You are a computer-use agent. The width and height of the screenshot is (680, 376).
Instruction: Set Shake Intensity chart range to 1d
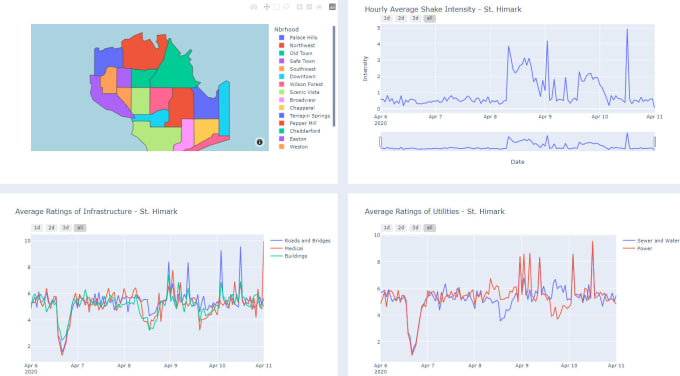click(386, 18)
